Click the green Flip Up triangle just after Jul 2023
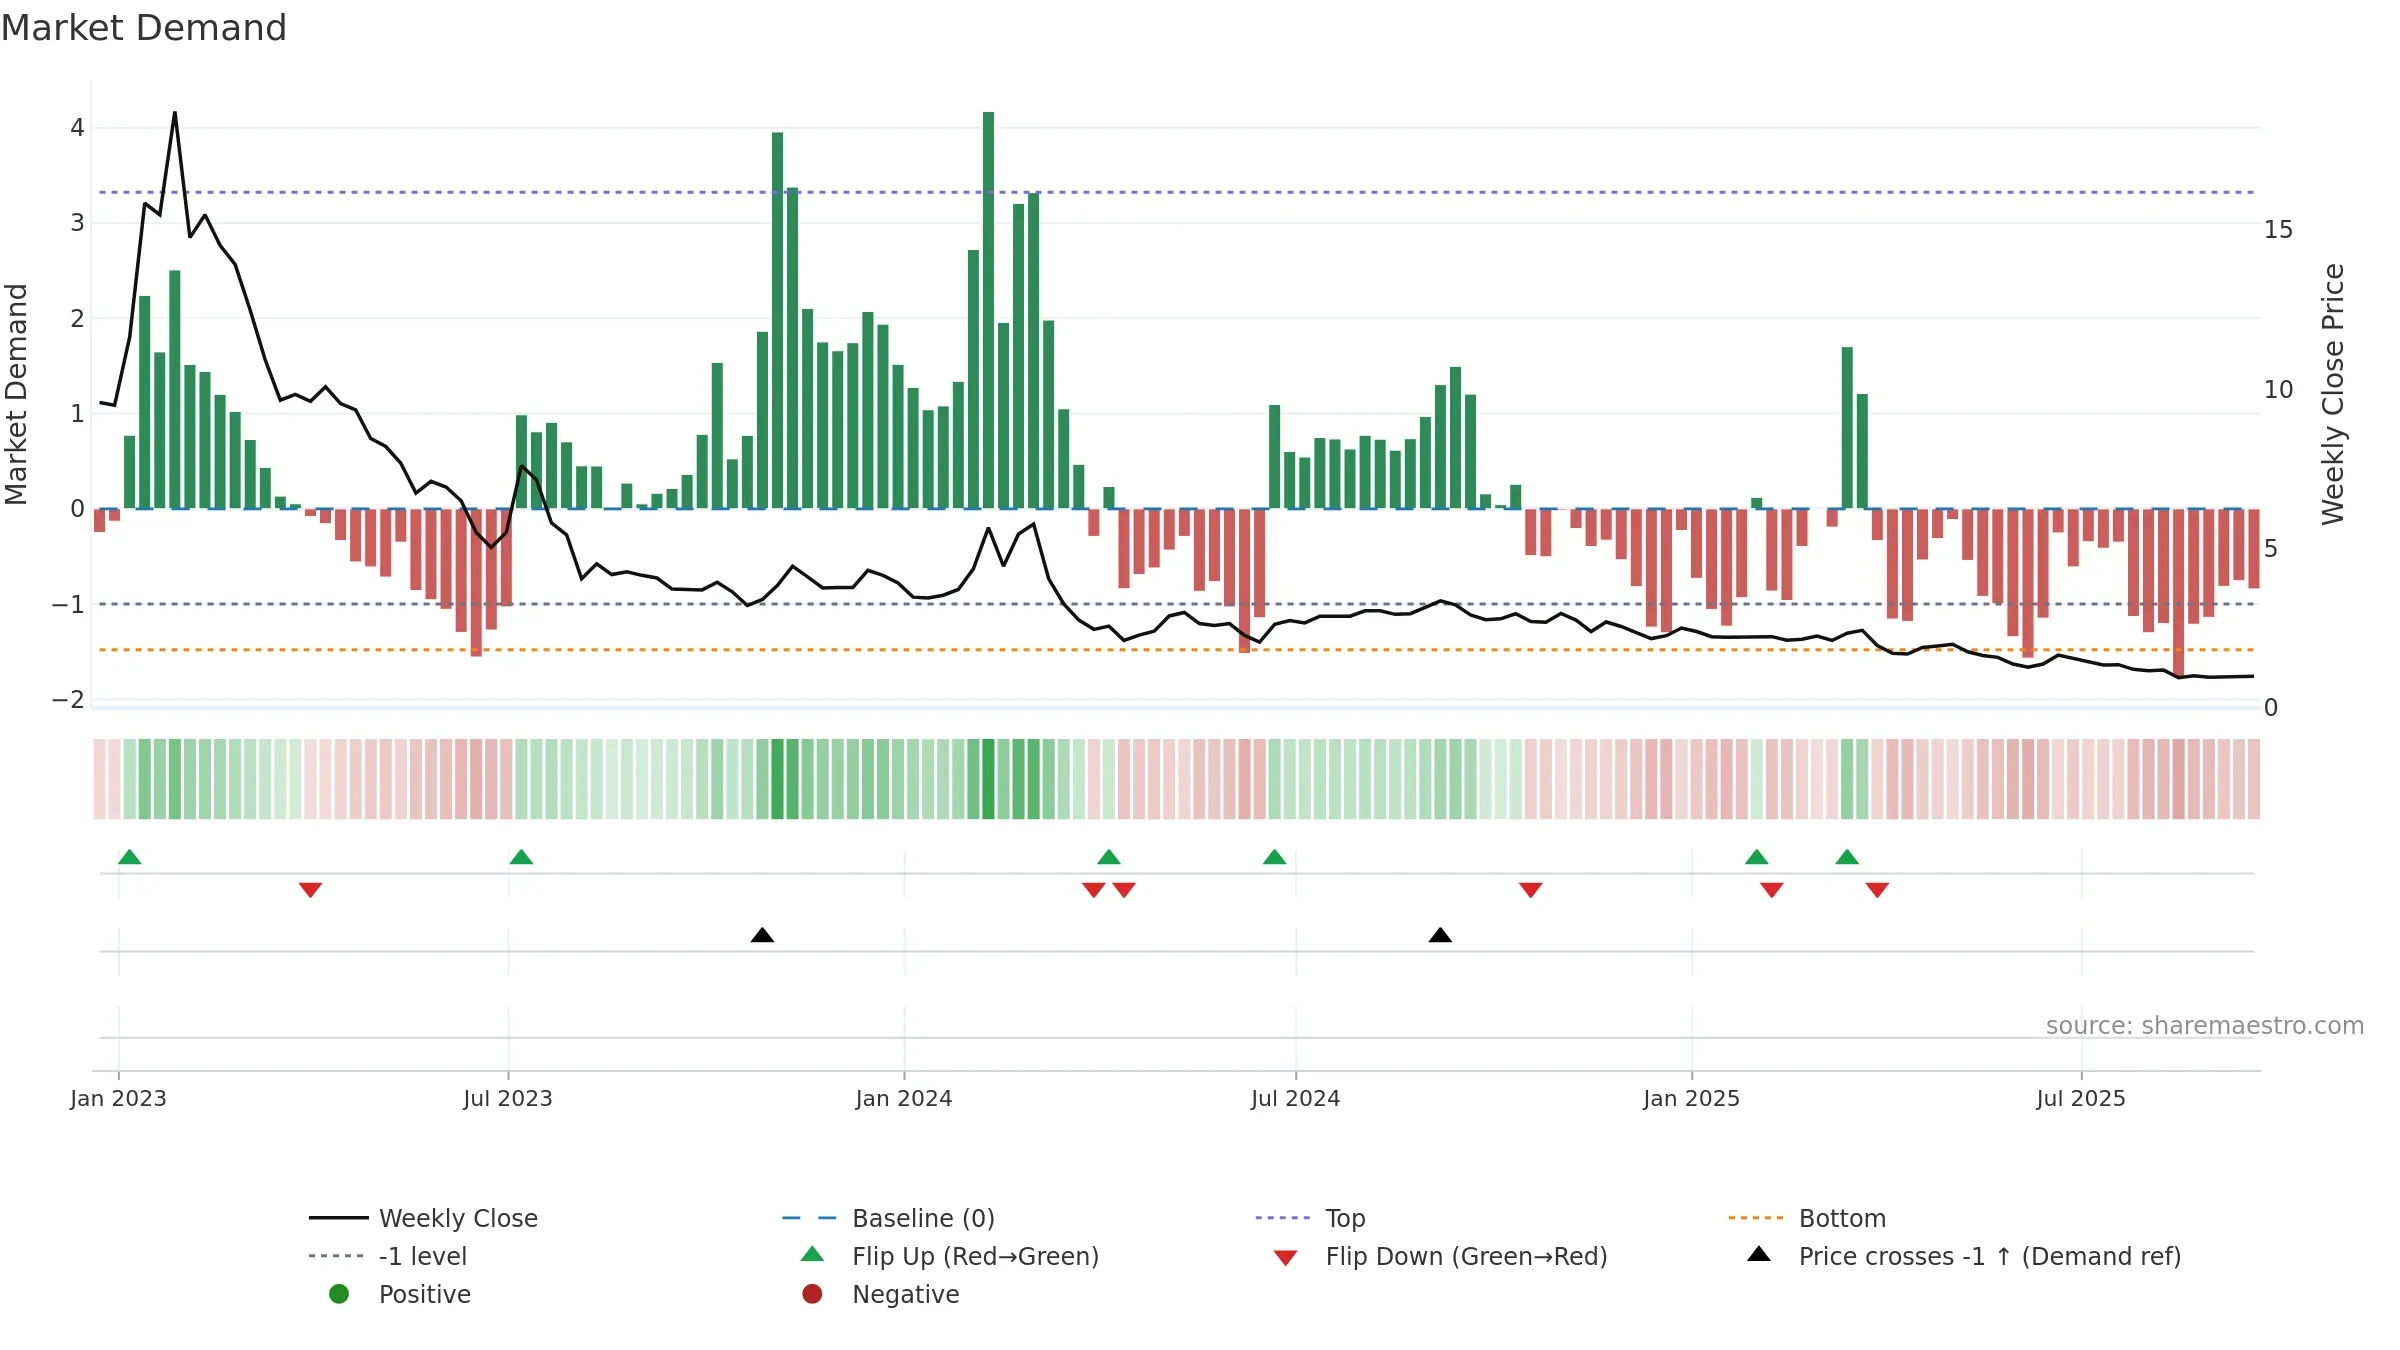 click(521, 857)
